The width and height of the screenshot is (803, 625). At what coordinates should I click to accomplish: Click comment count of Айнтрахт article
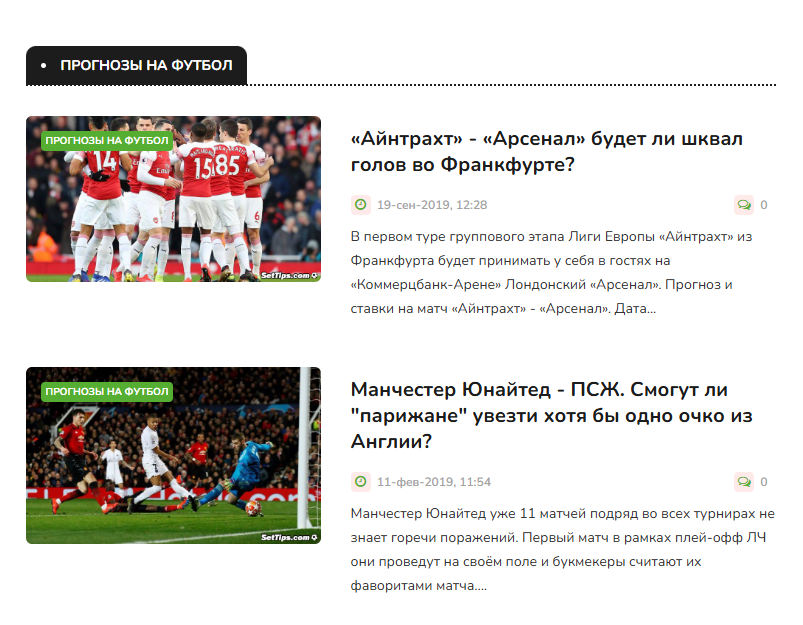click(x=764, y=205)
